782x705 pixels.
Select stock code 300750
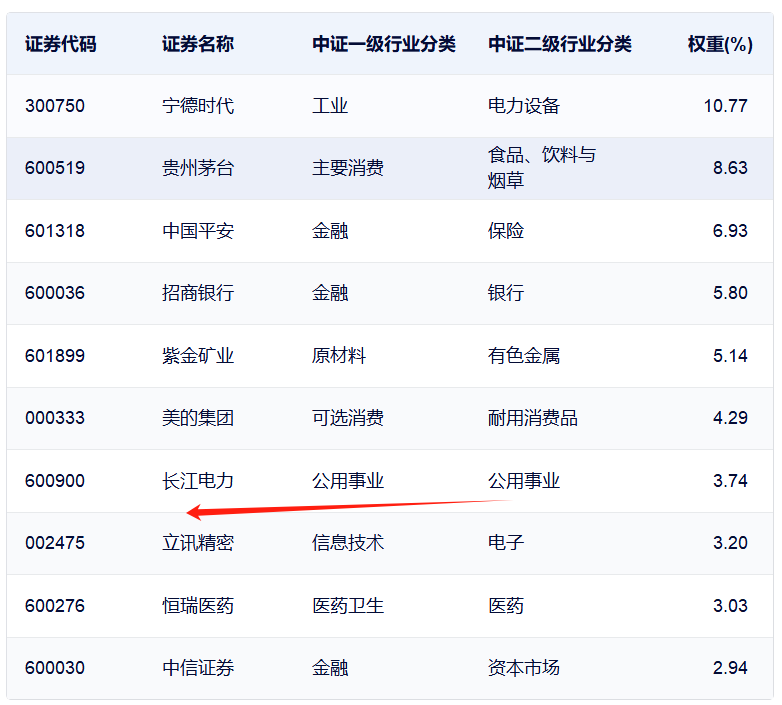pos(55,106)
